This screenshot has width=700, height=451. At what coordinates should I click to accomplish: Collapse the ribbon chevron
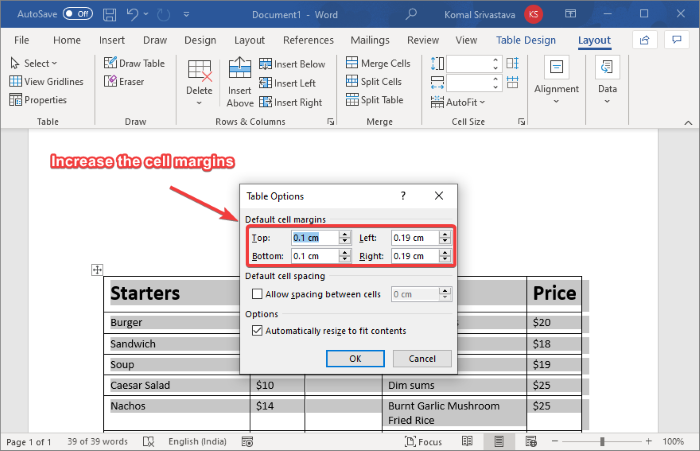coord(688,123)
